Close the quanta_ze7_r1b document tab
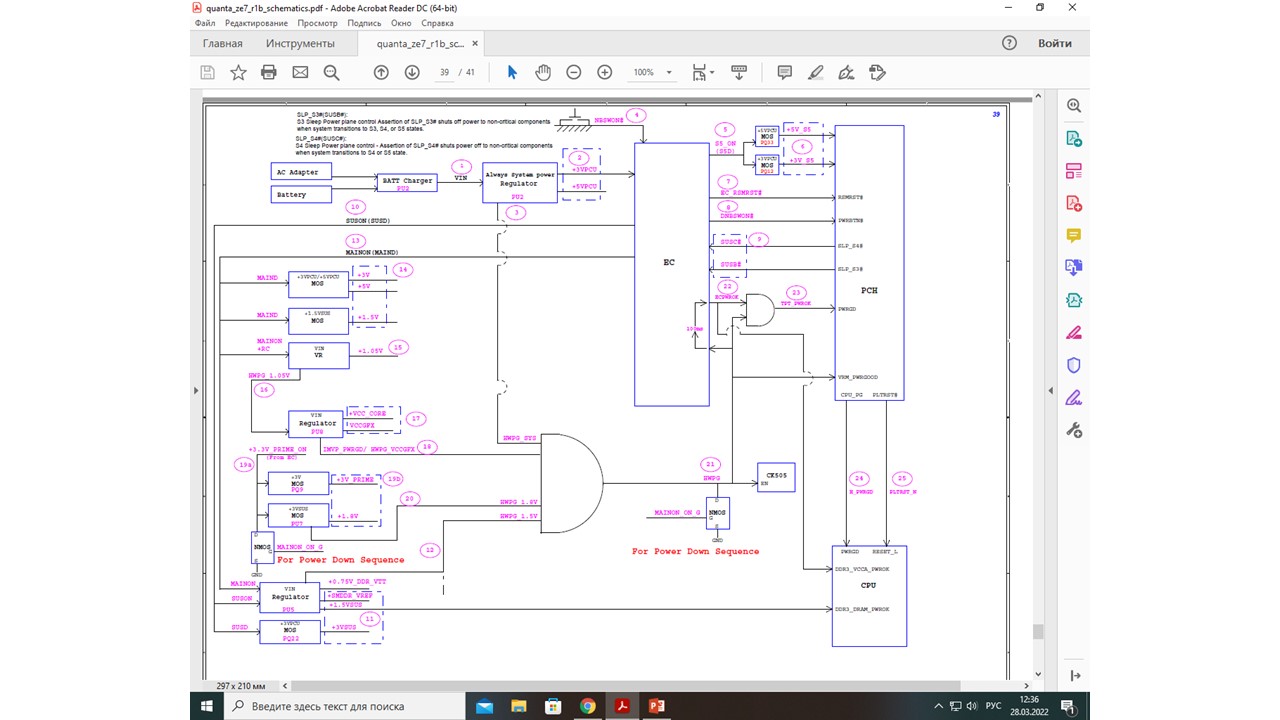 [476, 44]
